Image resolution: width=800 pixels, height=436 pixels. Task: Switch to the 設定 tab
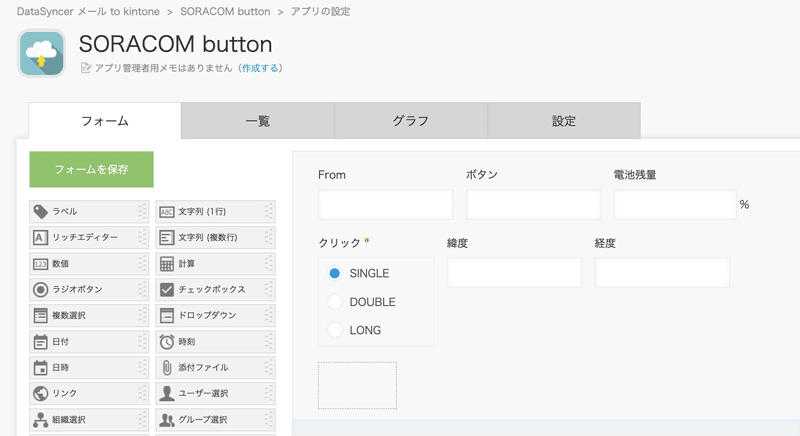point(564,121)
